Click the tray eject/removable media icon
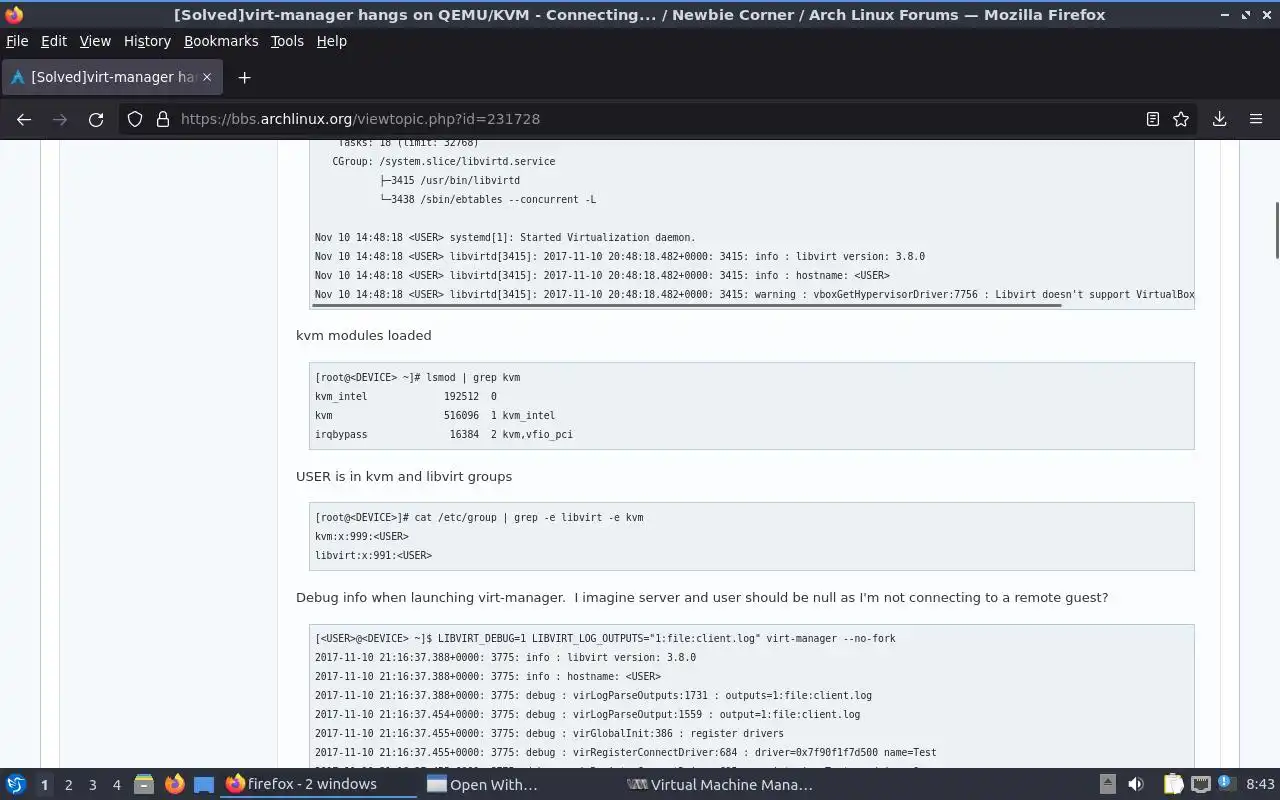The image size is (1280, 800). [1107, 785]
